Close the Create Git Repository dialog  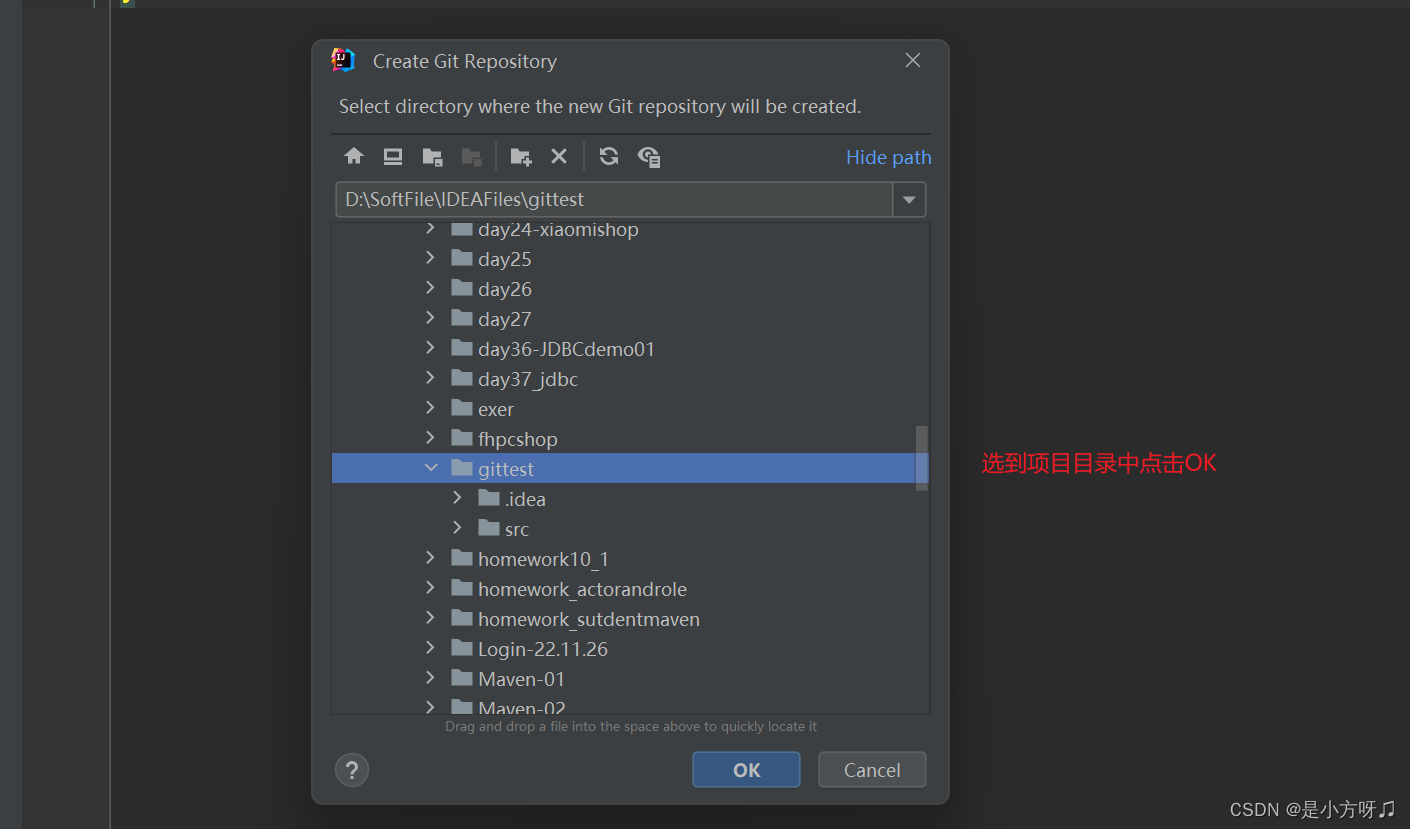click(x=913, y=60)
